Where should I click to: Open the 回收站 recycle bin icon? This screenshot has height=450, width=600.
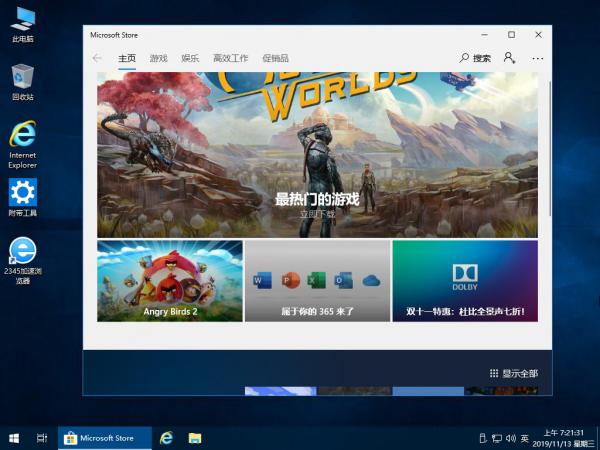pos(23,82)
